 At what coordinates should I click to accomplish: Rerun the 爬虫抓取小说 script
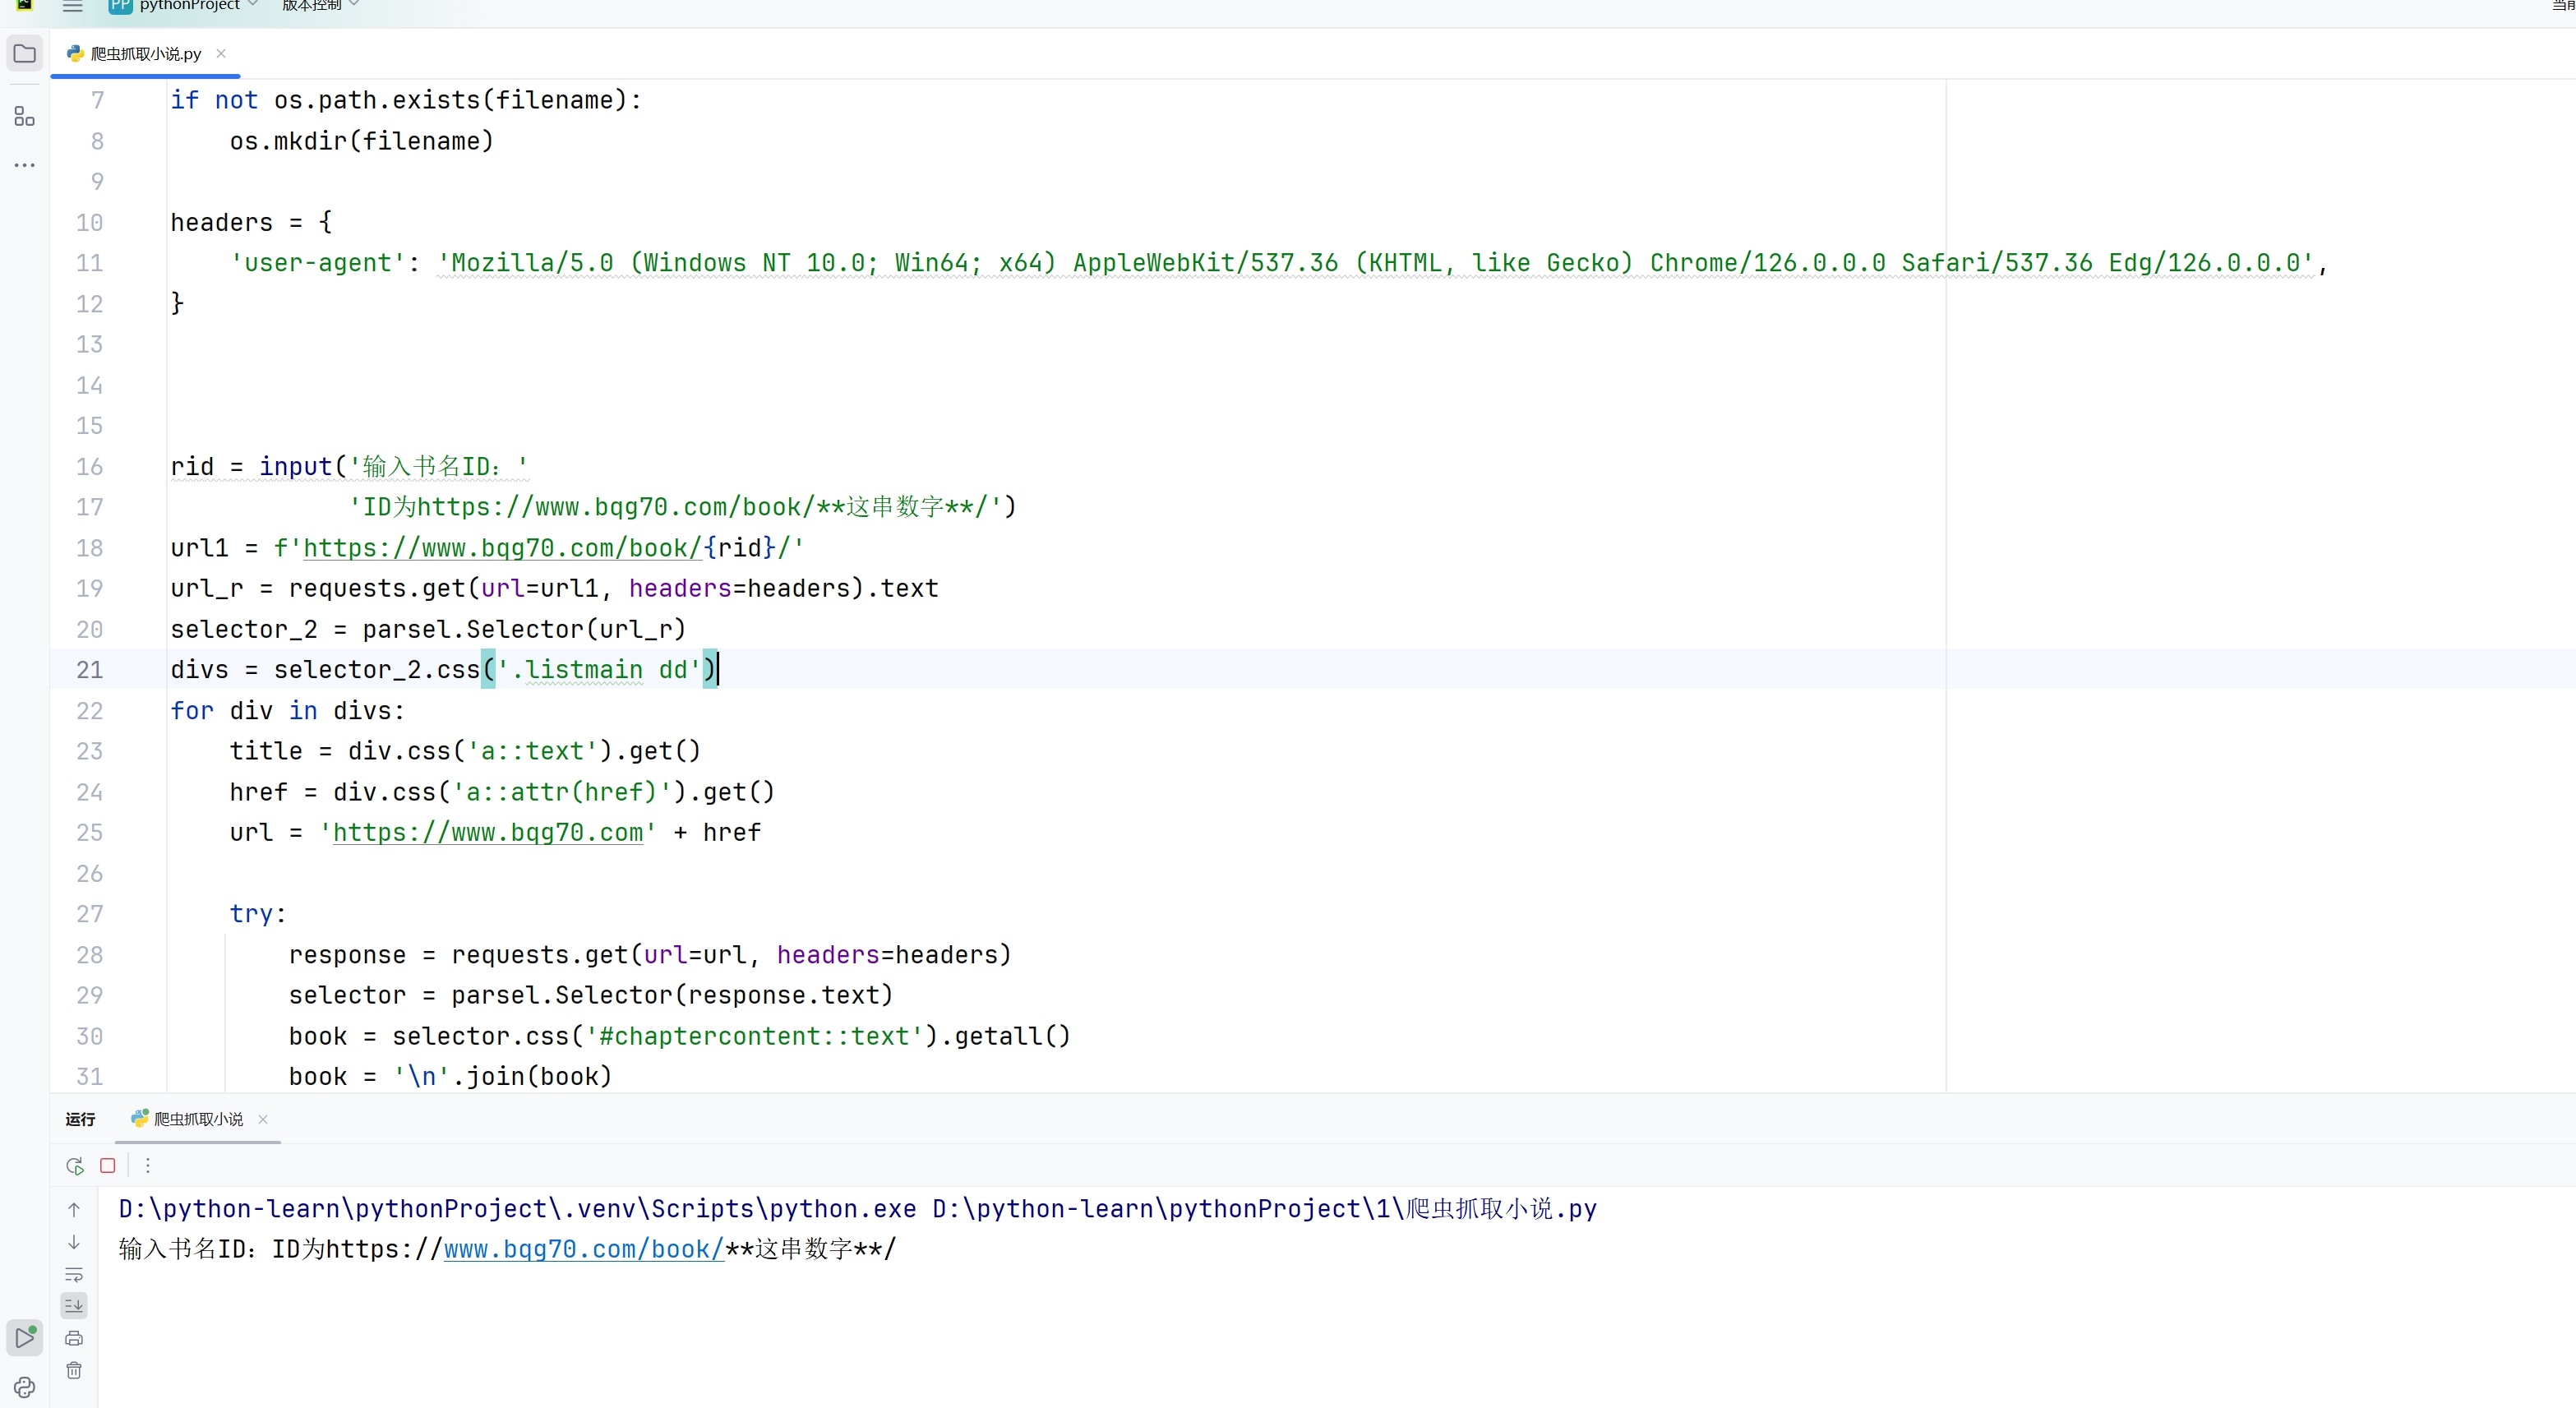point(74,1166)
